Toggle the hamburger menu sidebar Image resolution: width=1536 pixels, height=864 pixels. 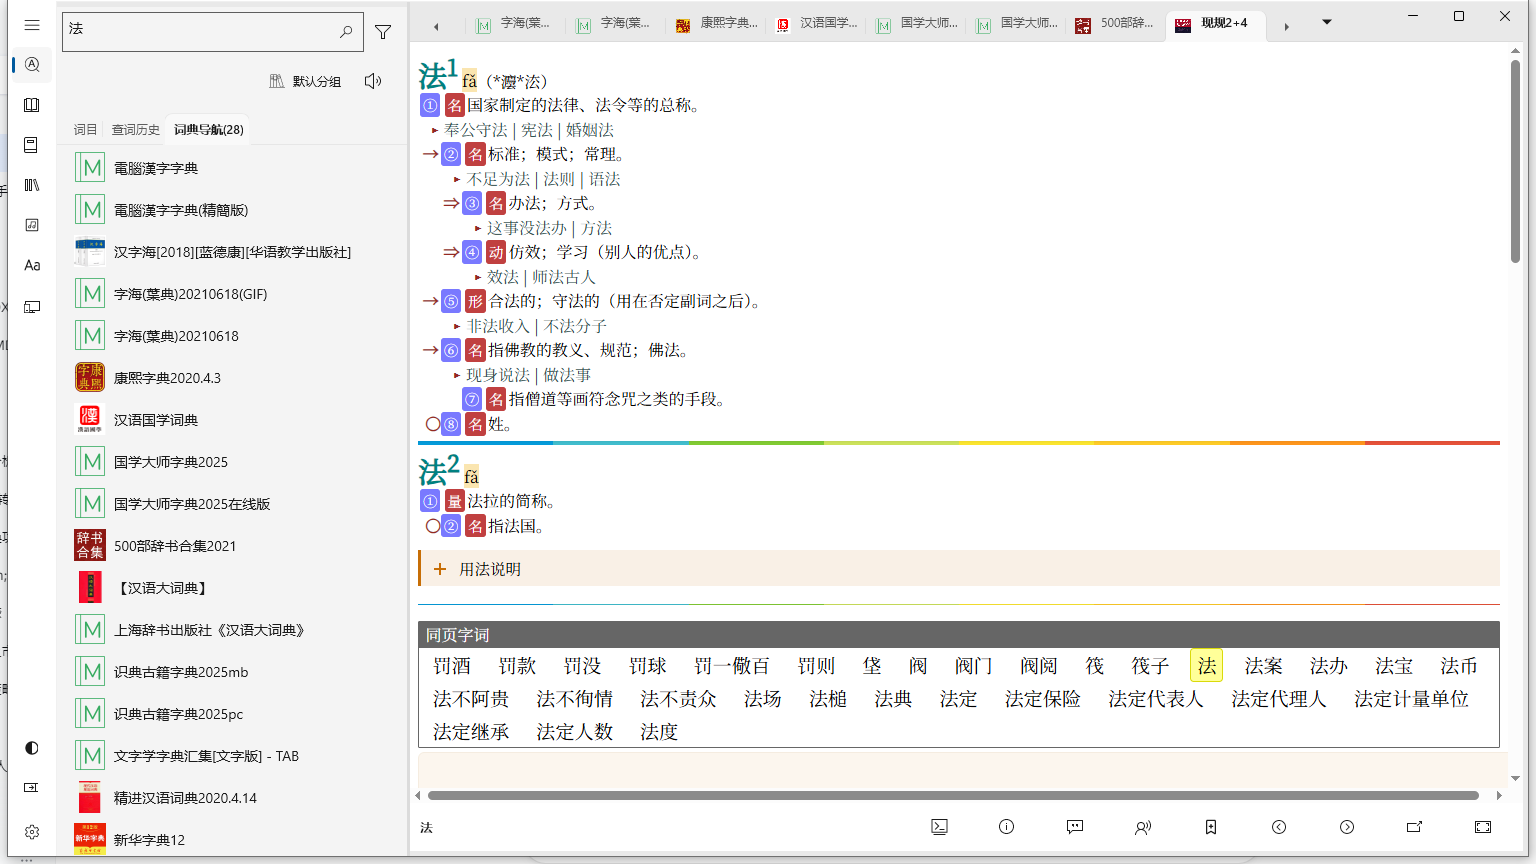[x=32, y=25]
